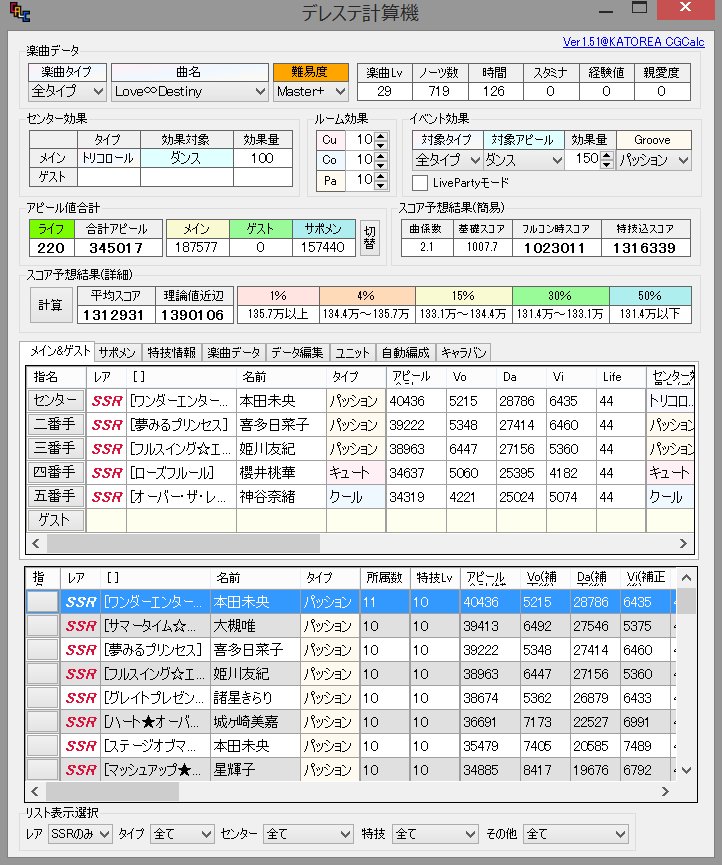Open the 難易度 dropdown showing Master+
This screenshot has height=865, width=722.
(311, 92)
